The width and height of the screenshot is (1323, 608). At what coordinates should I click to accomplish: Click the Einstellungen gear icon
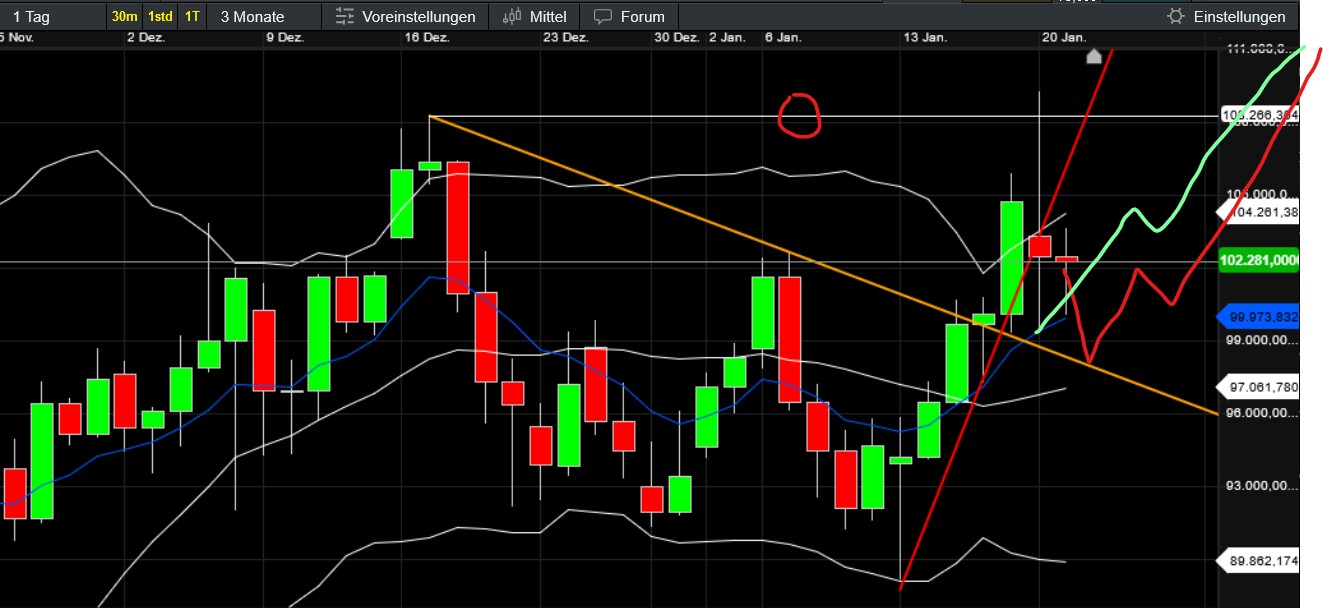1175,16
